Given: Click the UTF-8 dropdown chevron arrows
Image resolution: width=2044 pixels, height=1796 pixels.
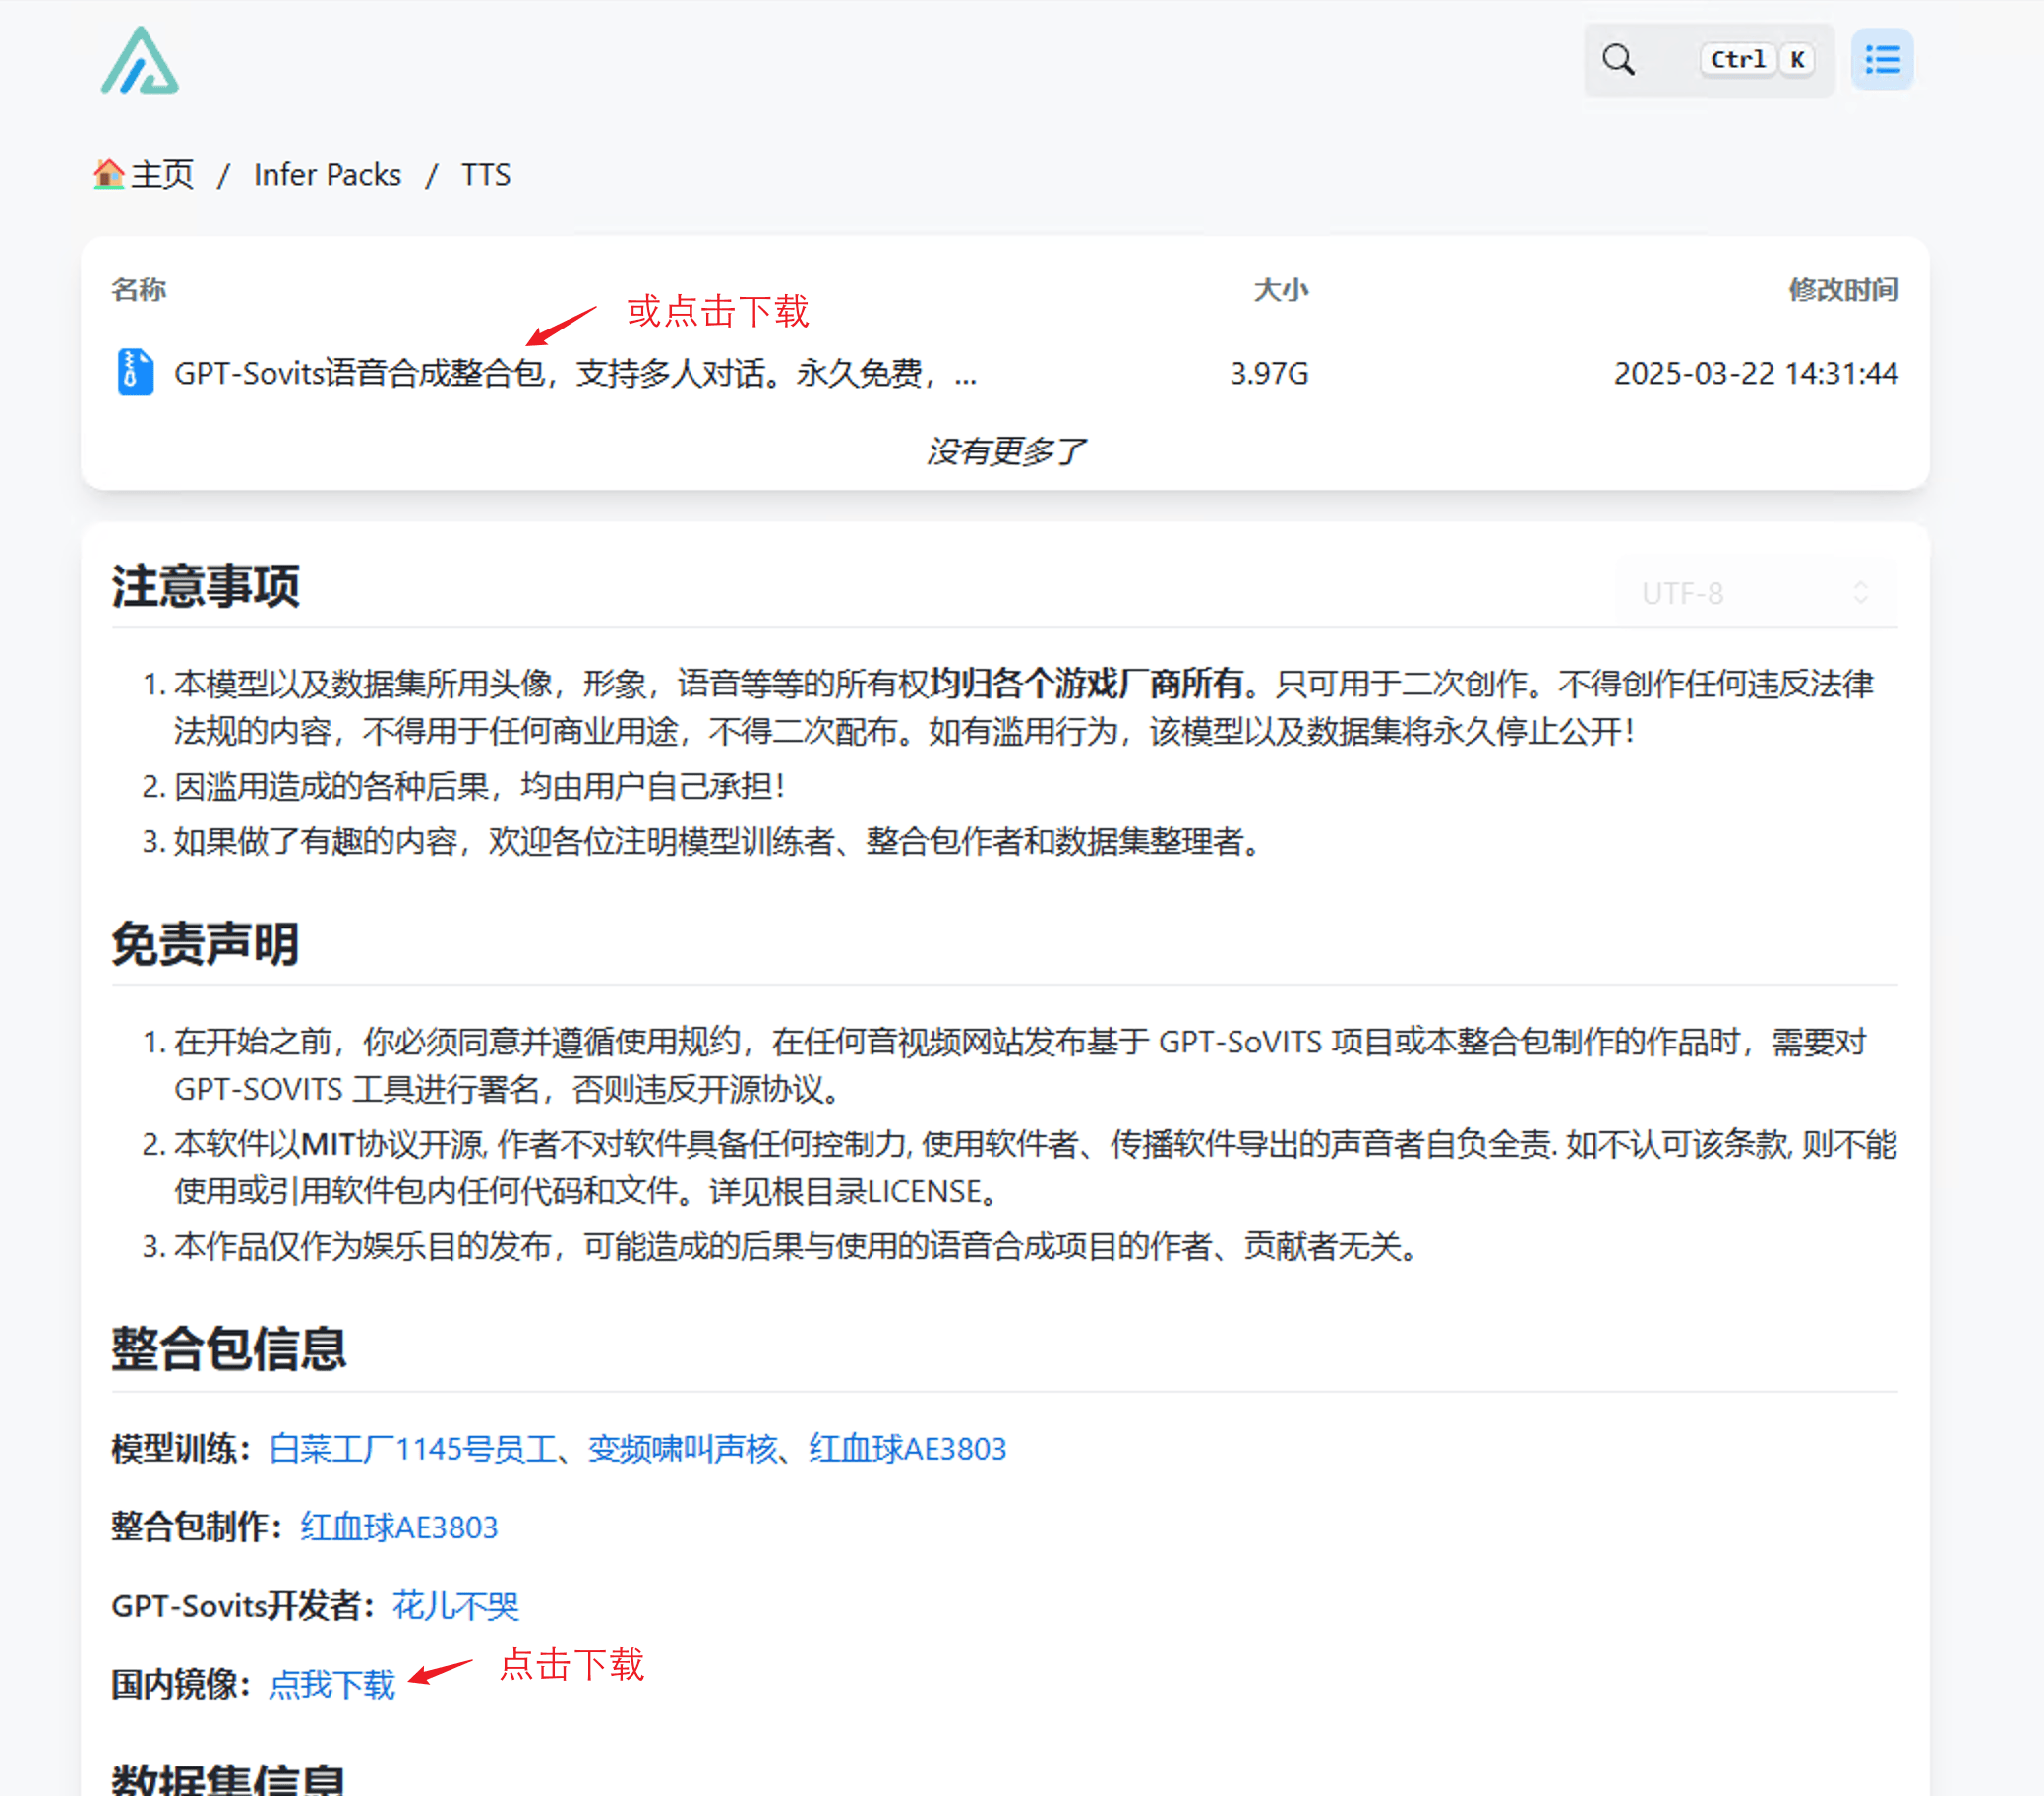Looking at the screenshot, I should click(x=1860, y=593).
